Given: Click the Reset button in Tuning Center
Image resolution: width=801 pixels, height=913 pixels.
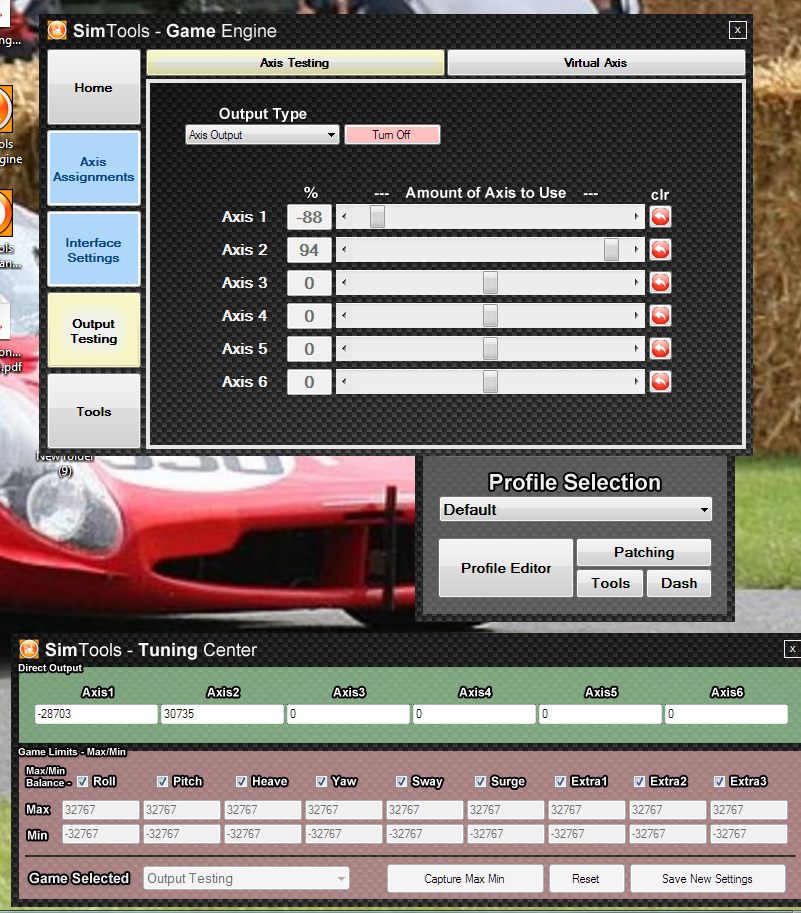Looking at the screenshot, I should 586,879.
